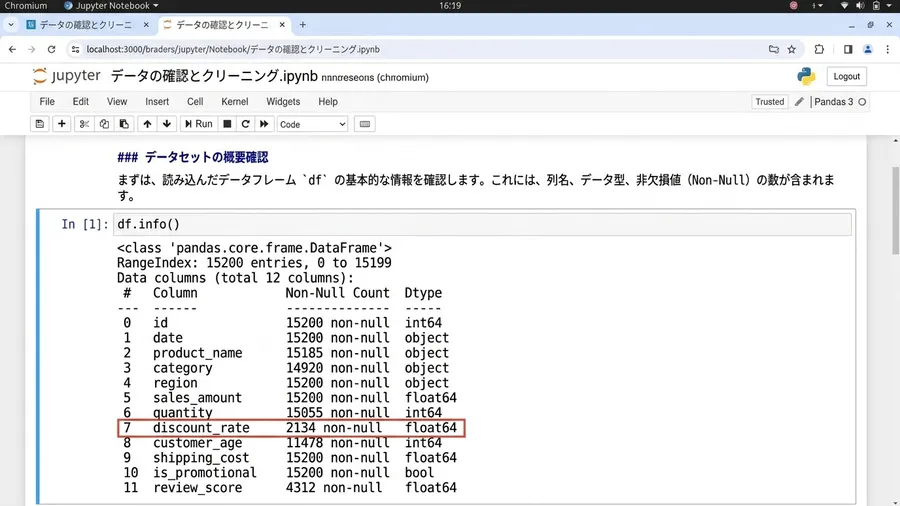The height and width of the screenshot is (506, 900).
Task: Copy selected cells icon
Action: 104,124
